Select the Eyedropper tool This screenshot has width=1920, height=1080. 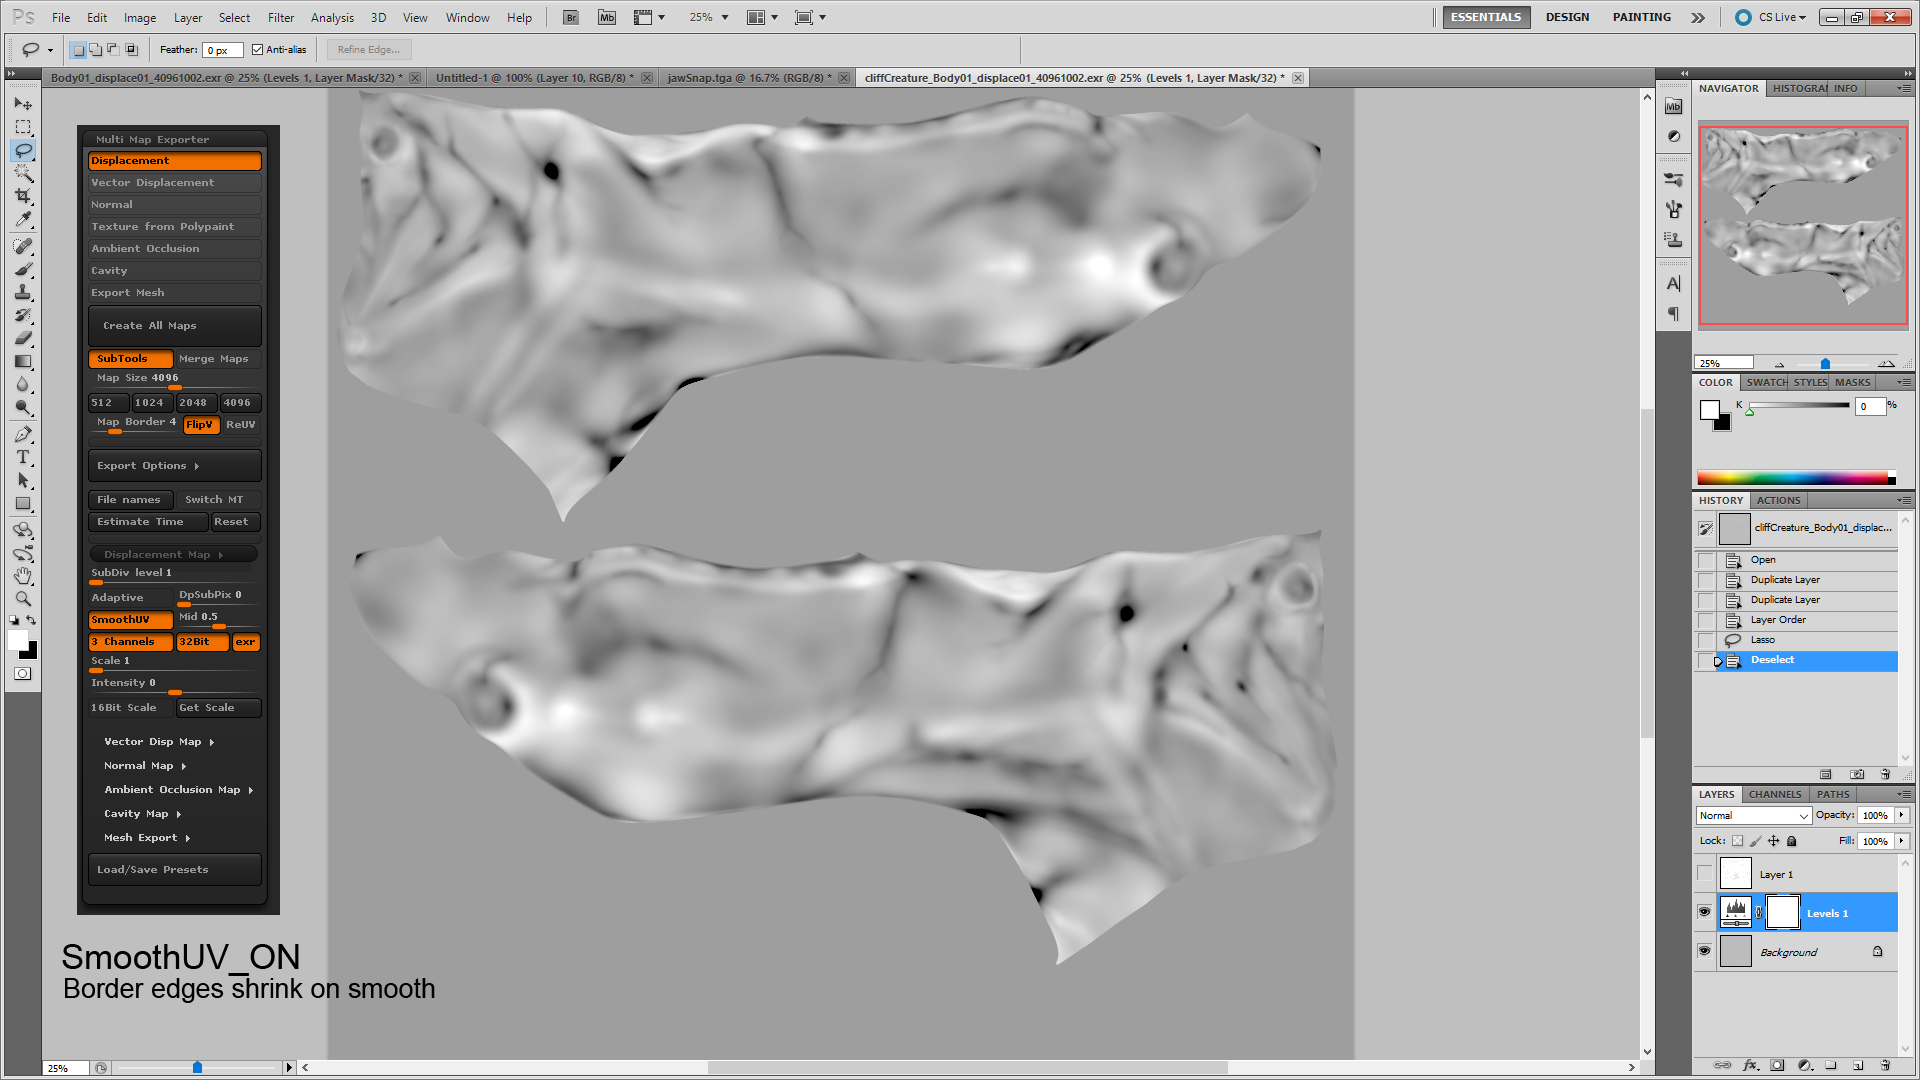pyautogui.click(x=23, y=219)
